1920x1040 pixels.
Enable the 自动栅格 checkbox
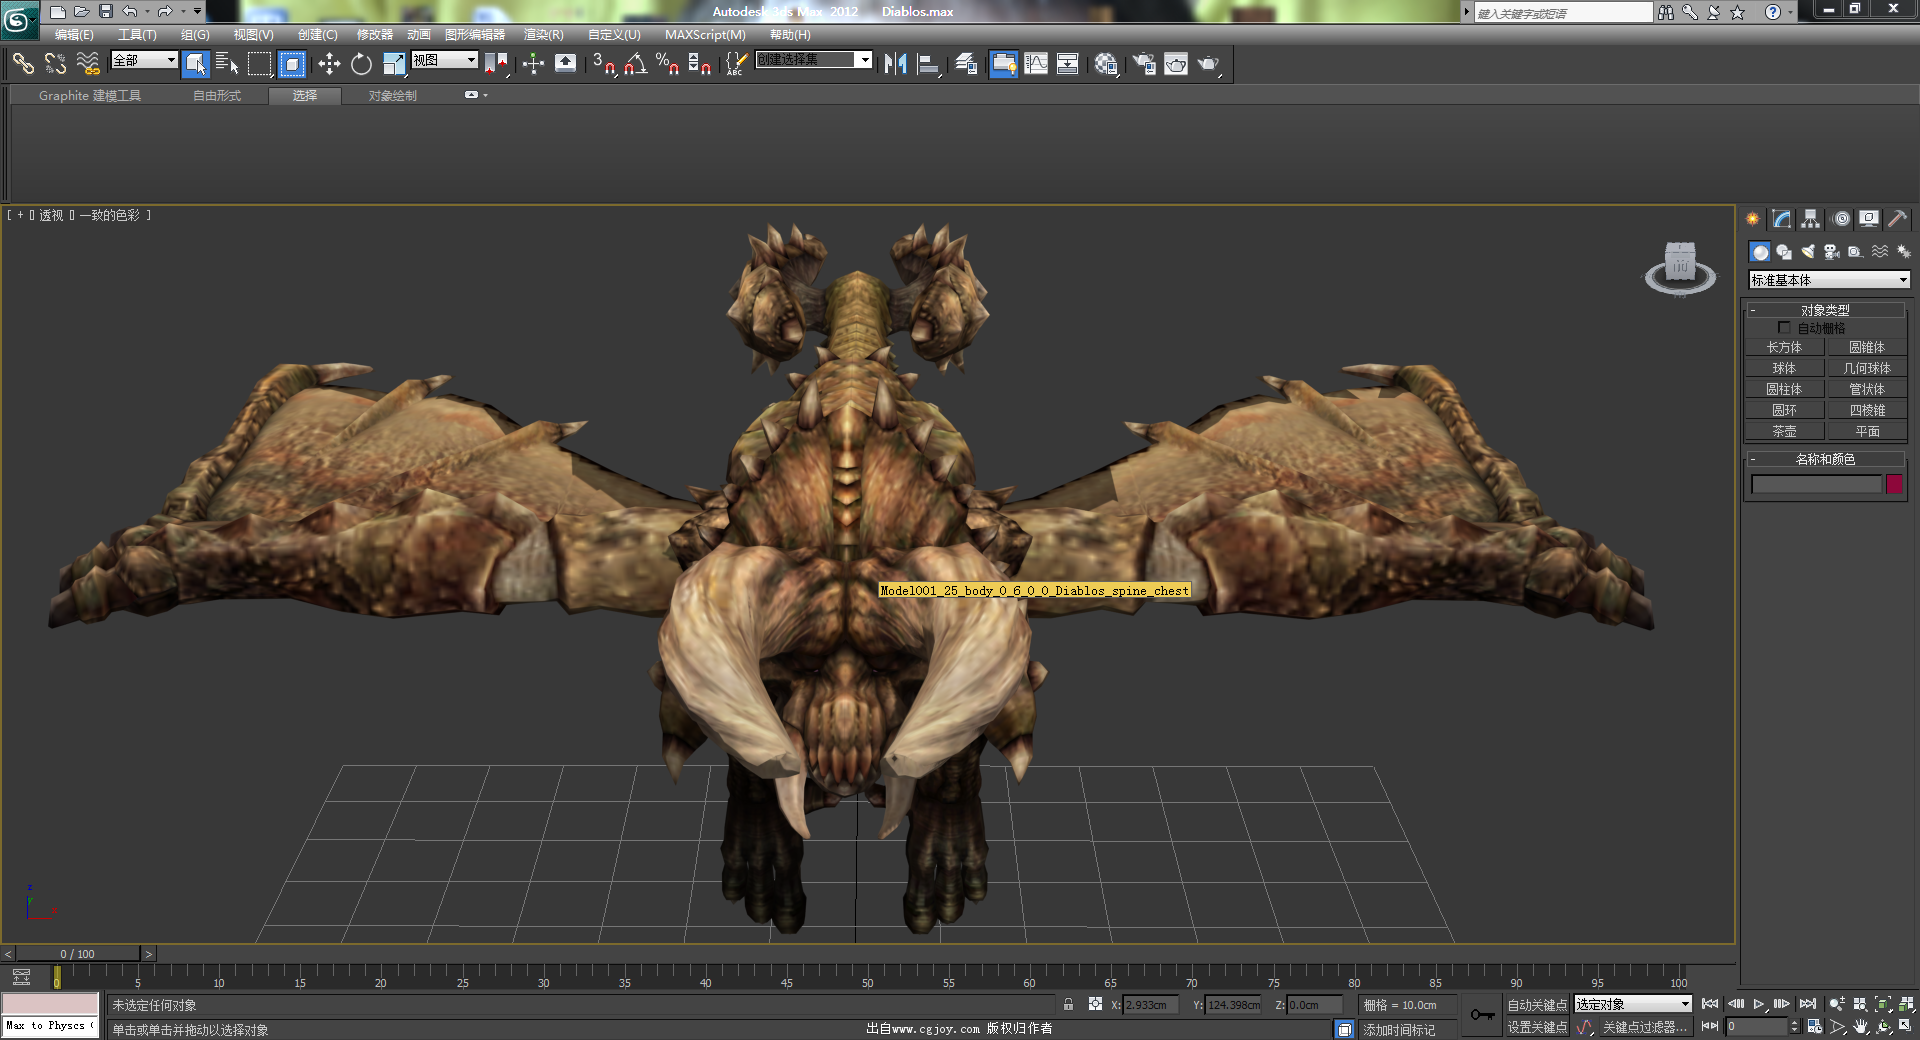[1784, 328]
